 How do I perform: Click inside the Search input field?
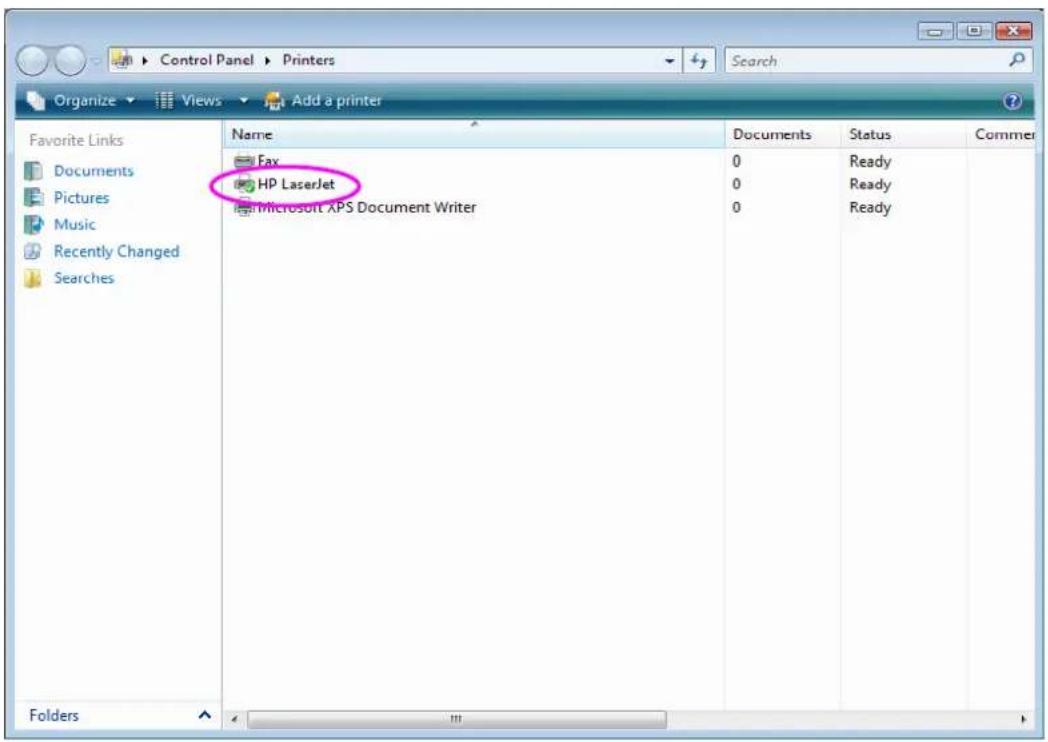pos(866,61)
